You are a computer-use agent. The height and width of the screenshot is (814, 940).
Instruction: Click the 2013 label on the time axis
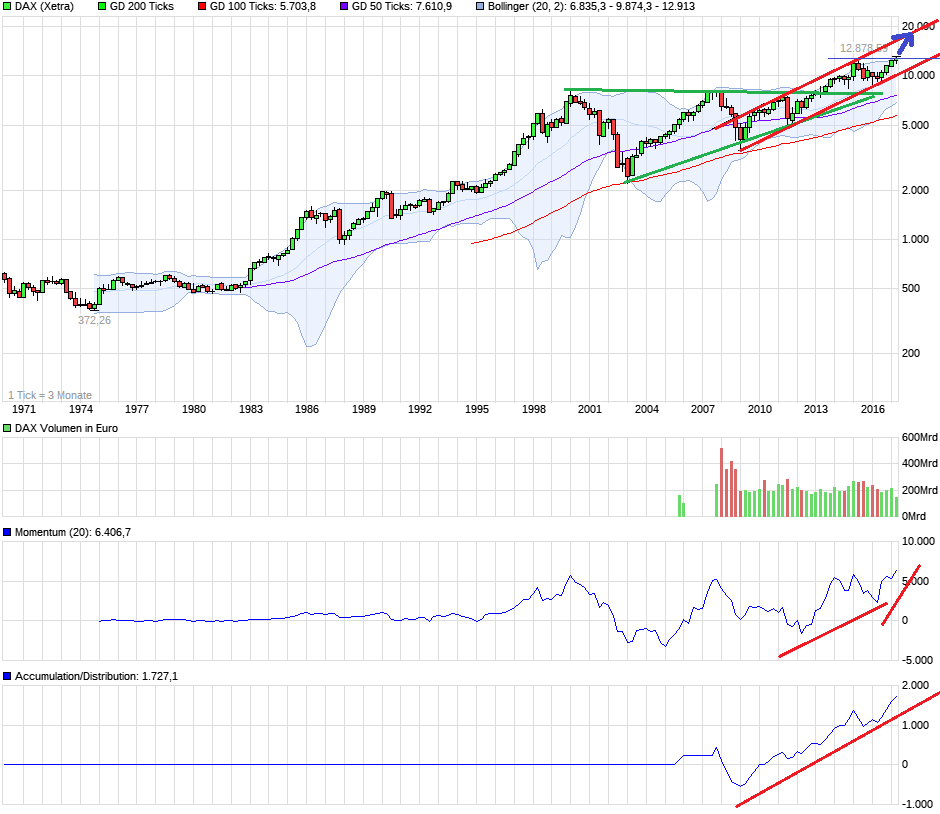pos(815,409)
